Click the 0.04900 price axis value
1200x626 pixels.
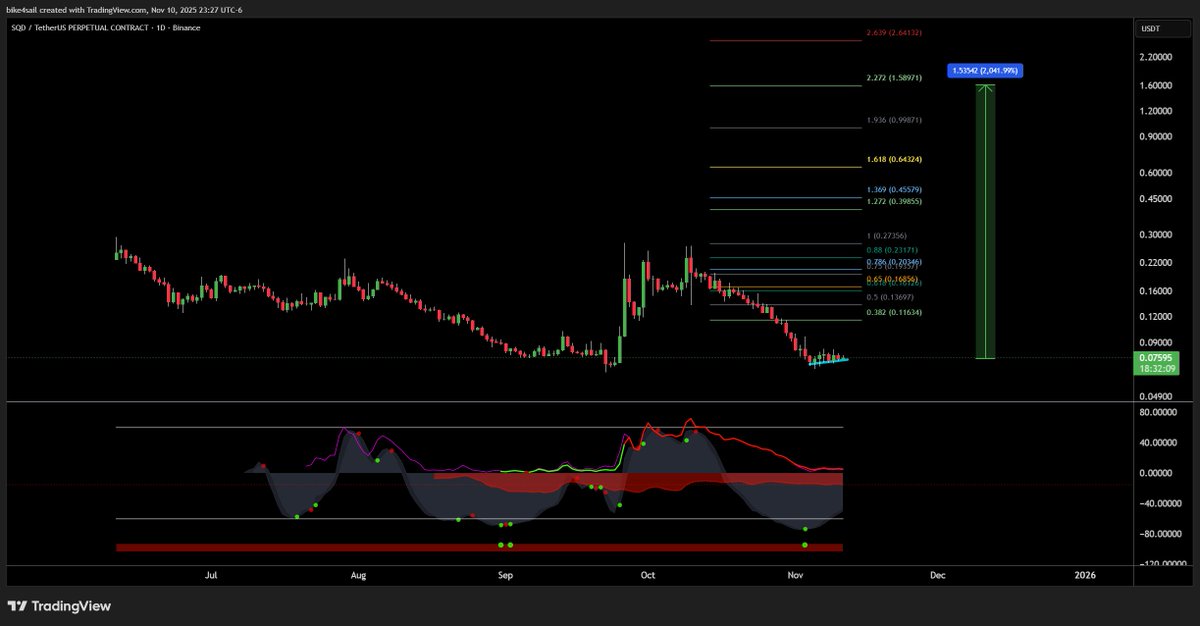pyautogui.click(x=1155, y=396)
